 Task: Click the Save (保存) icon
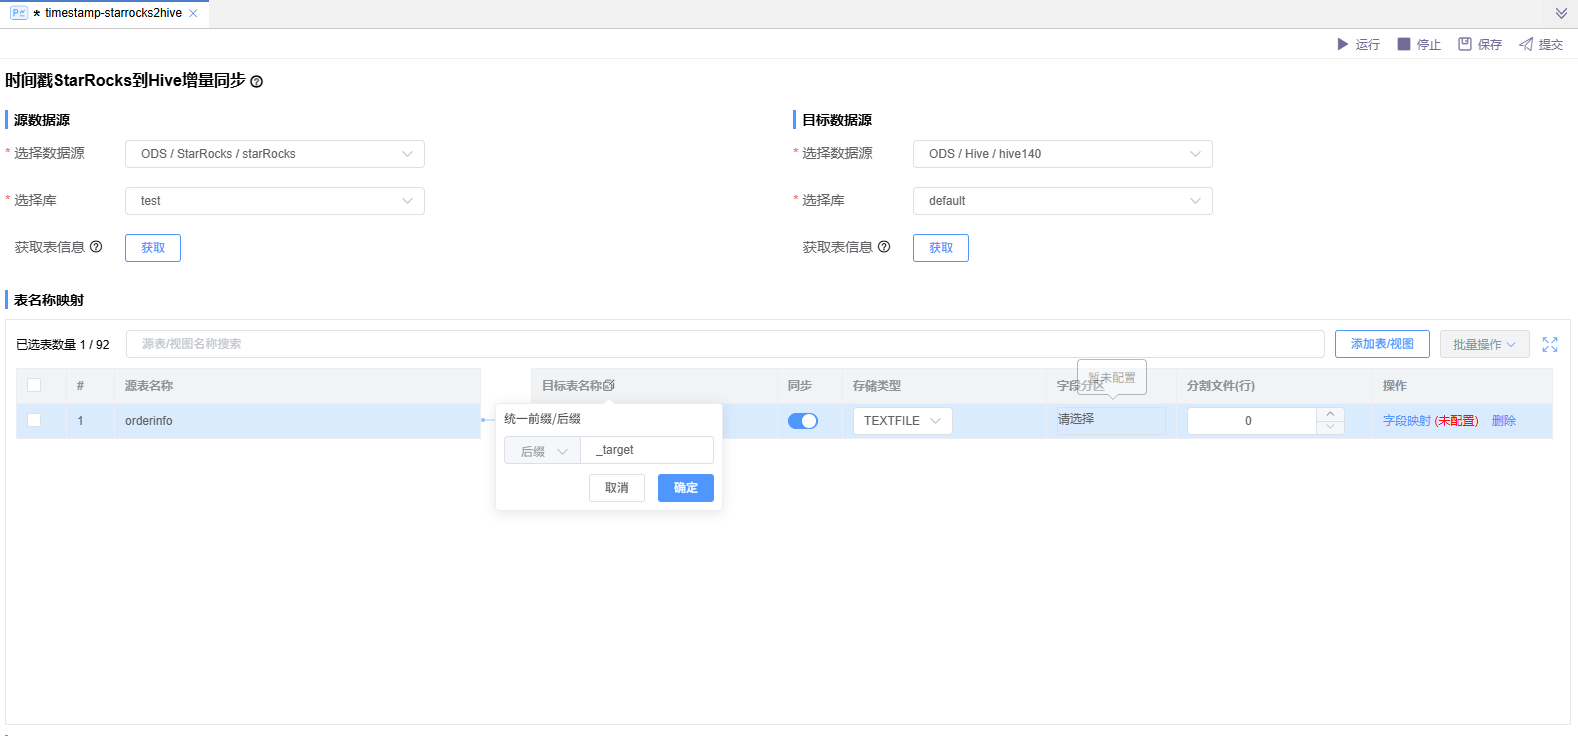pos(1465,44)
